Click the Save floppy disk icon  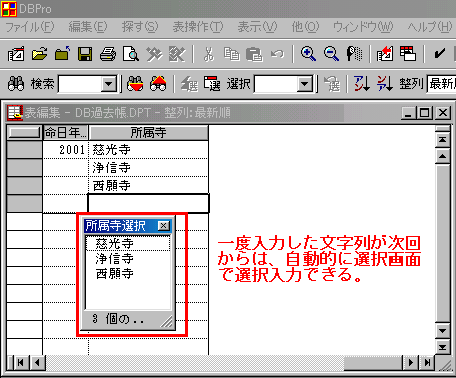click(85, 54)
